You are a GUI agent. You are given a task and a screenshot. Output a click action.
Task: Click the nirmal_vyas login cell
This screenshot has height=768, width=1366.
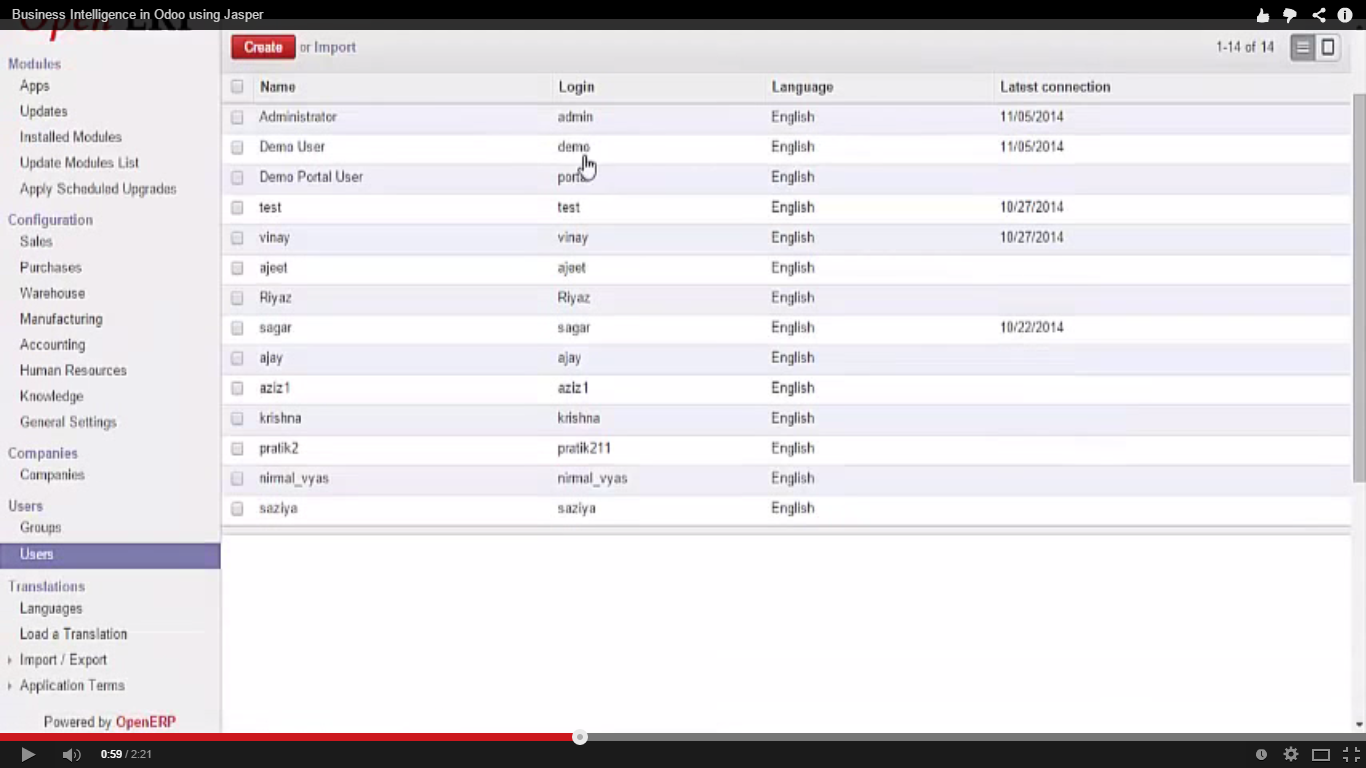(x=592, y=479)
